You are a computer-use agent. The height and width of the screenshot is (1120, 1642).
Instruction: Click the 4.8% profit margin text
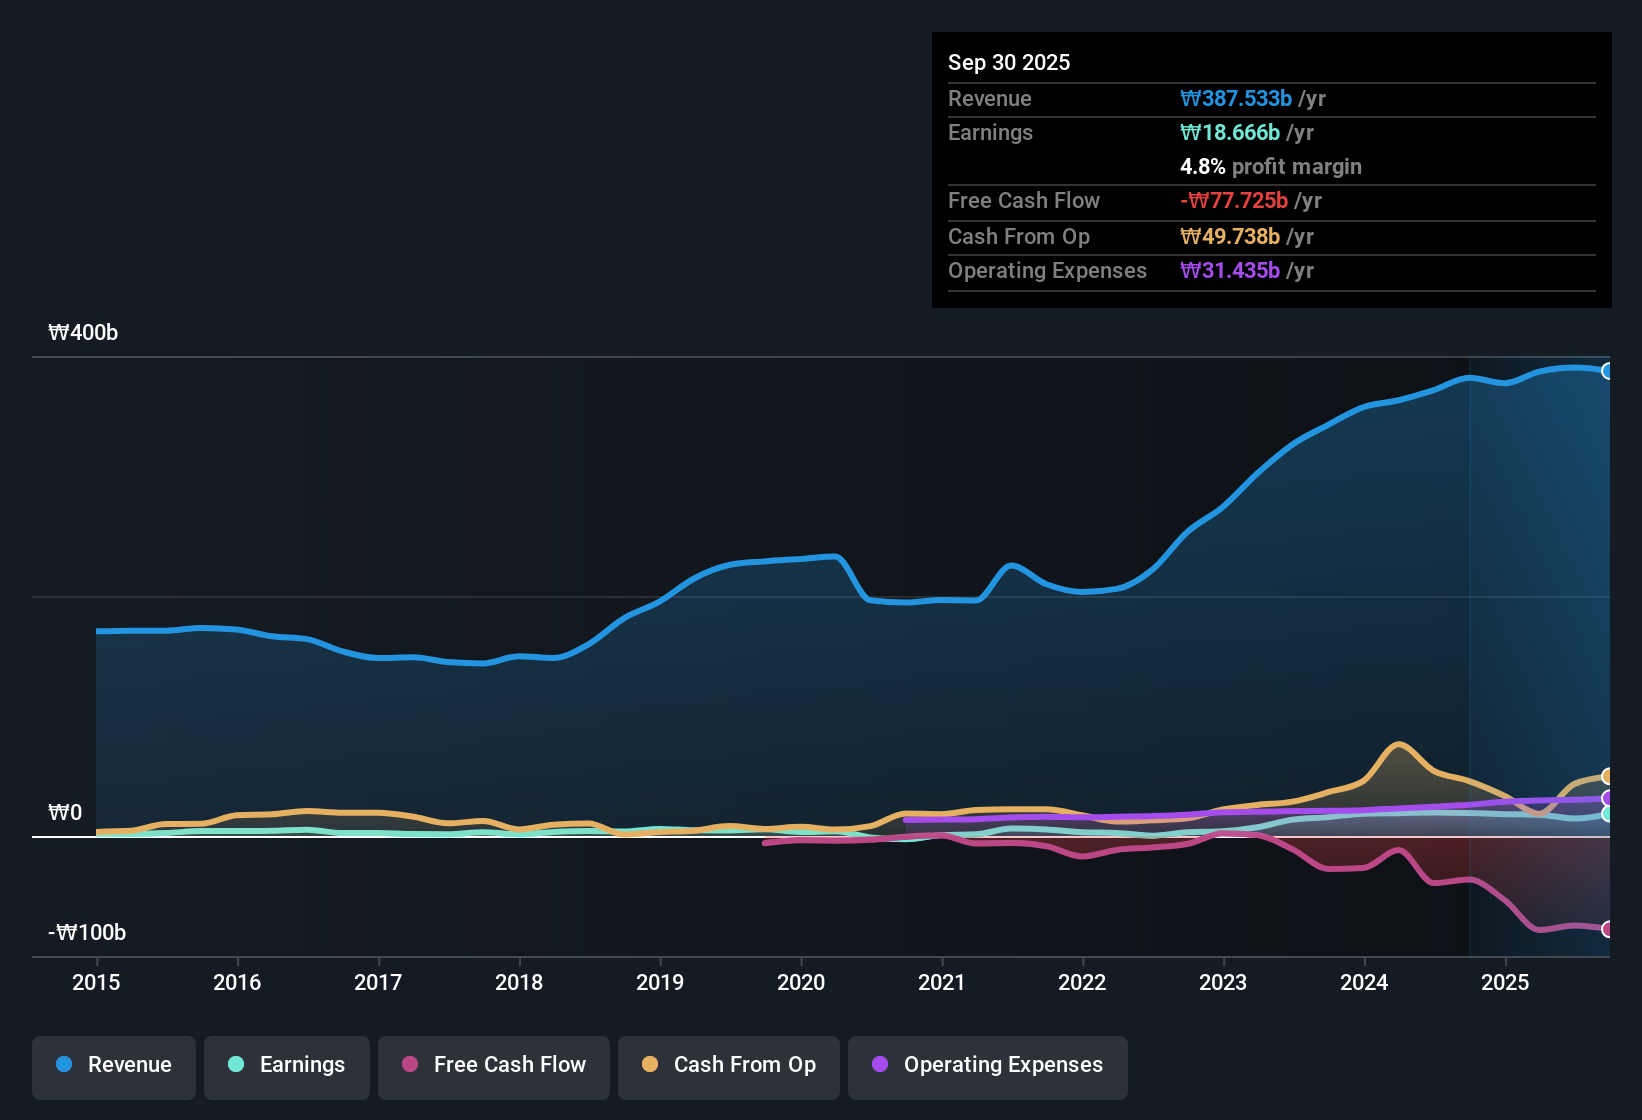click(x=1270, y=166)
